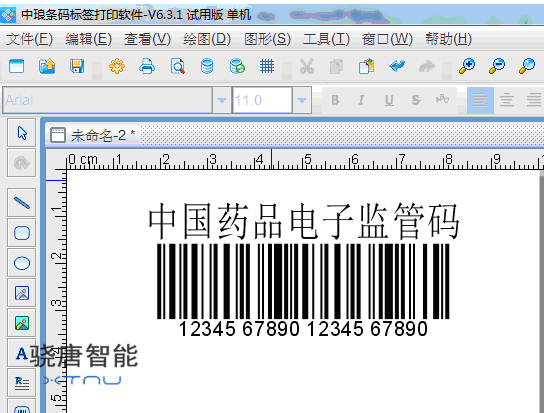Select the draw line tool
The width and height of the screenshot is (544, 413).
point(22,203)
